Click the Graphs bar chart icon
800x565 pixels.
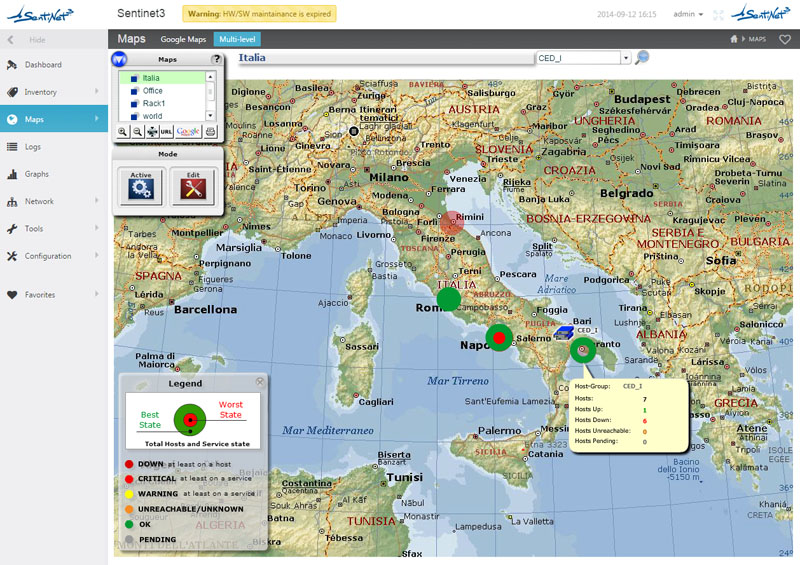12,174
